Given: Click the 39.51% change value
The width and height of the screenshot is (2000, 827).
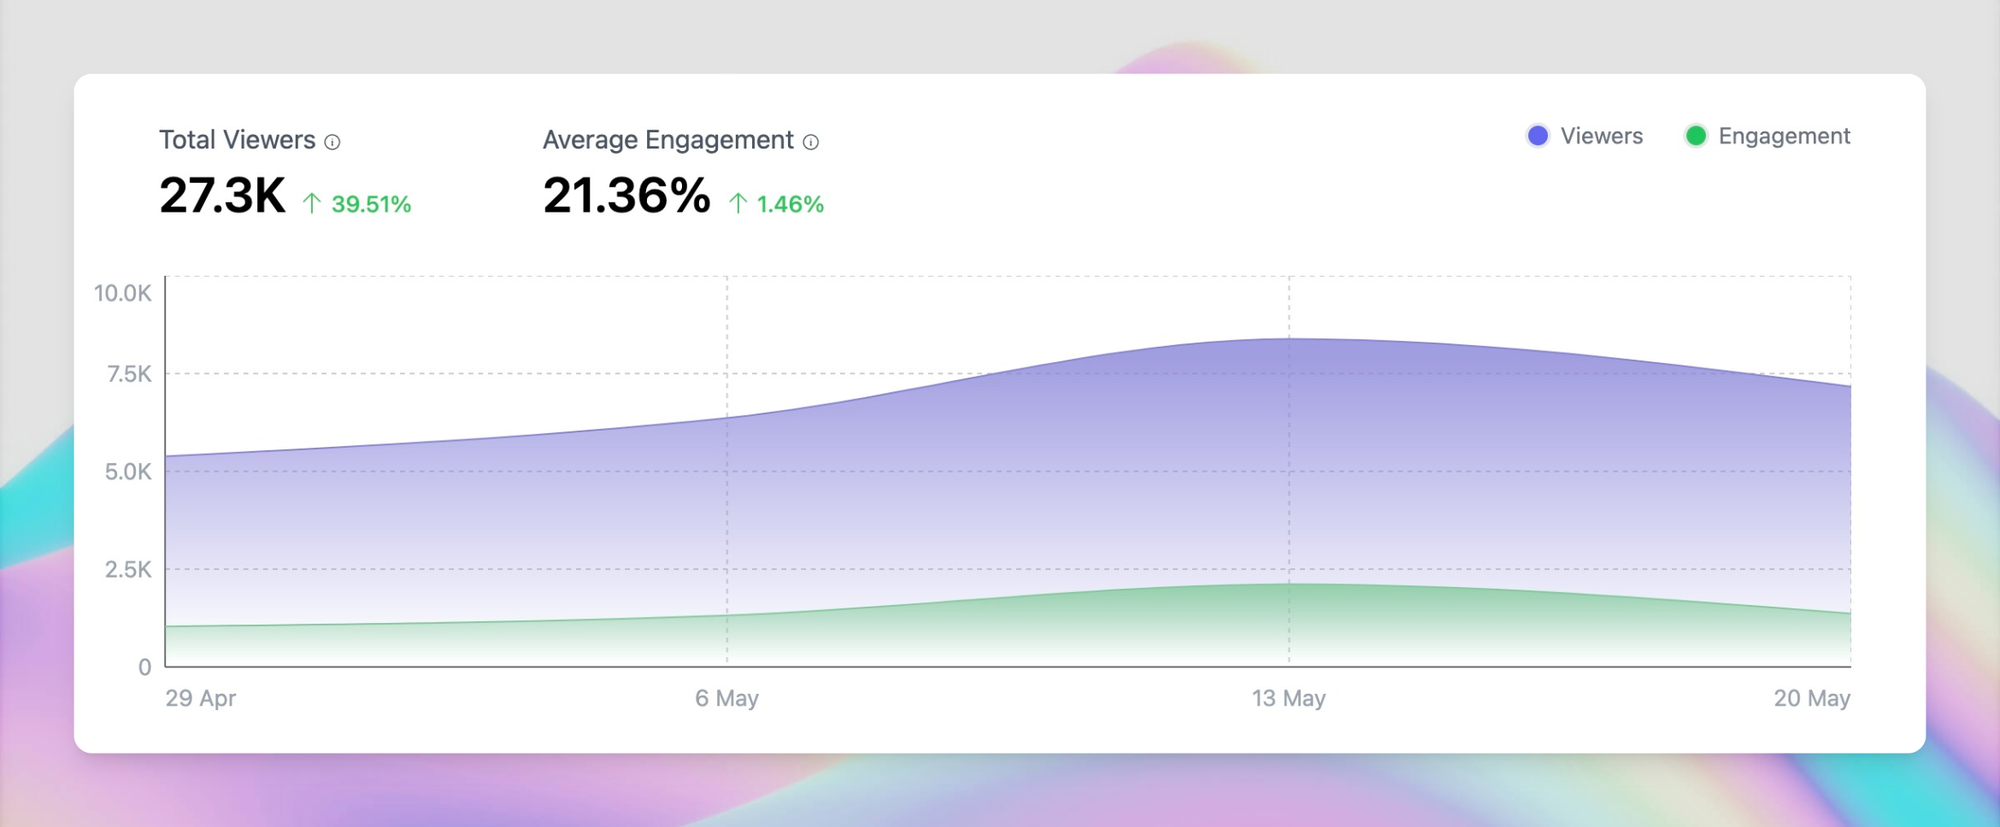Looking at the screenshot, I should click(371, 204).
